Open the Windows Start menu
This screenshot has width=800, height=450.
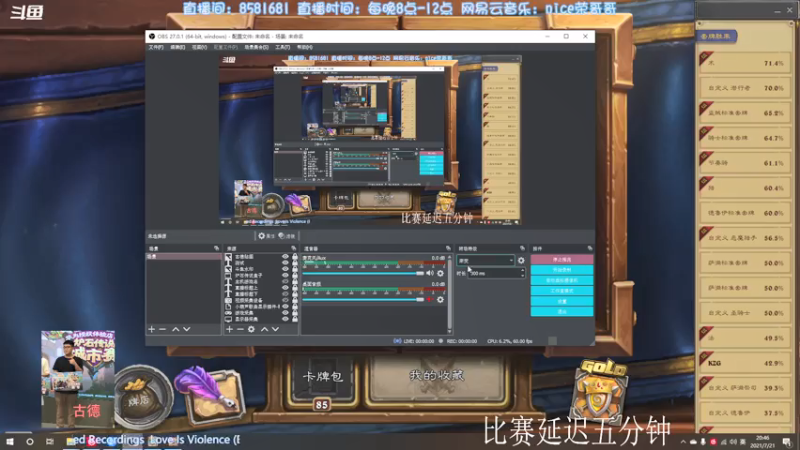tap(10, 441)
